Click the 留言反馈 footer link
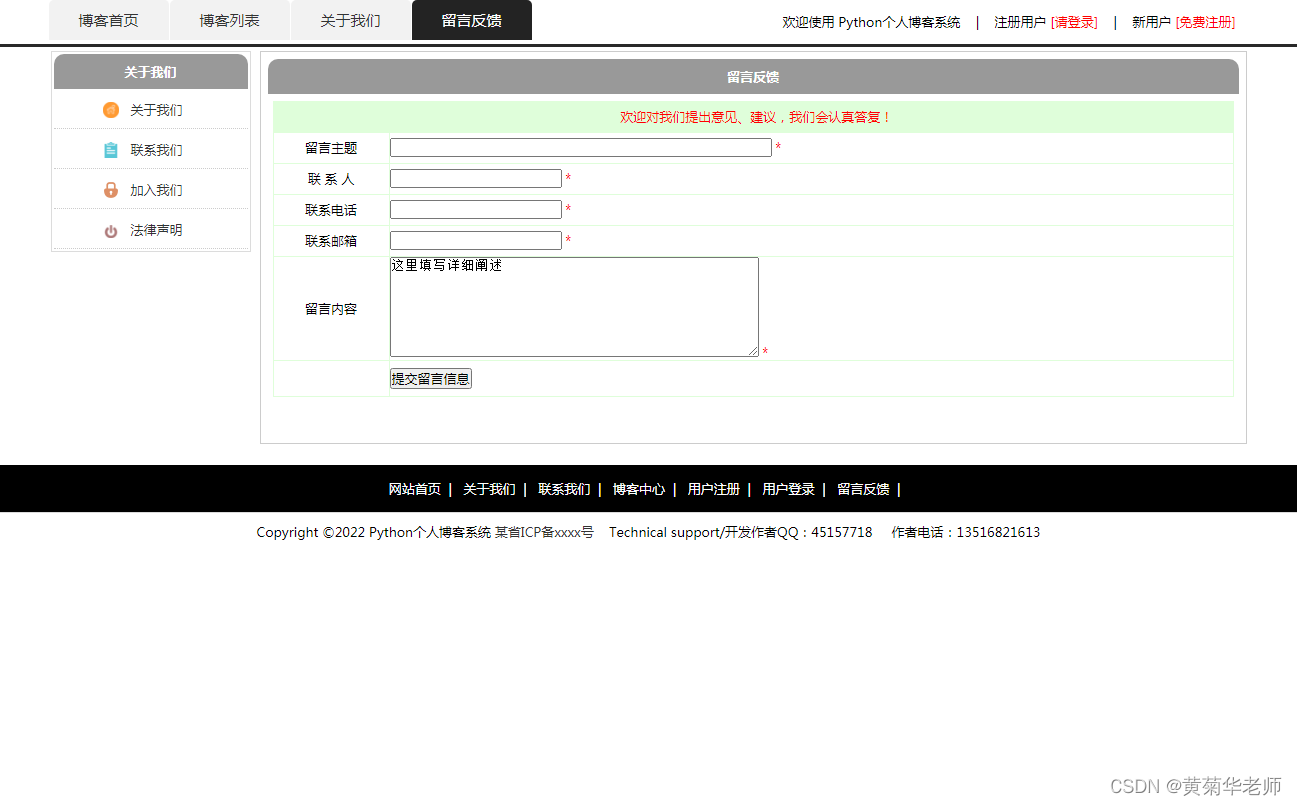 pos(863,489)
